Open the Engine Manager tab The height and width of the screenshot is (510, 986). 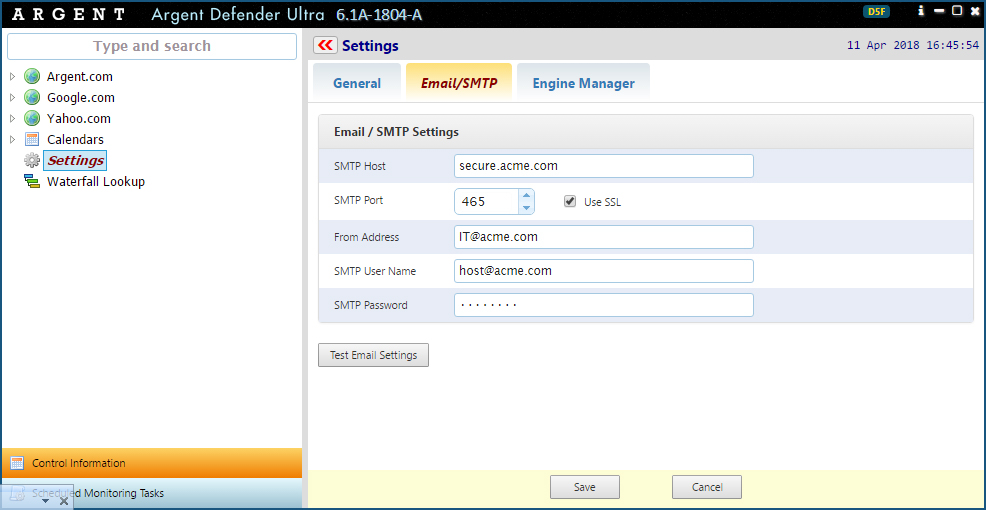[x=583, y=83]
